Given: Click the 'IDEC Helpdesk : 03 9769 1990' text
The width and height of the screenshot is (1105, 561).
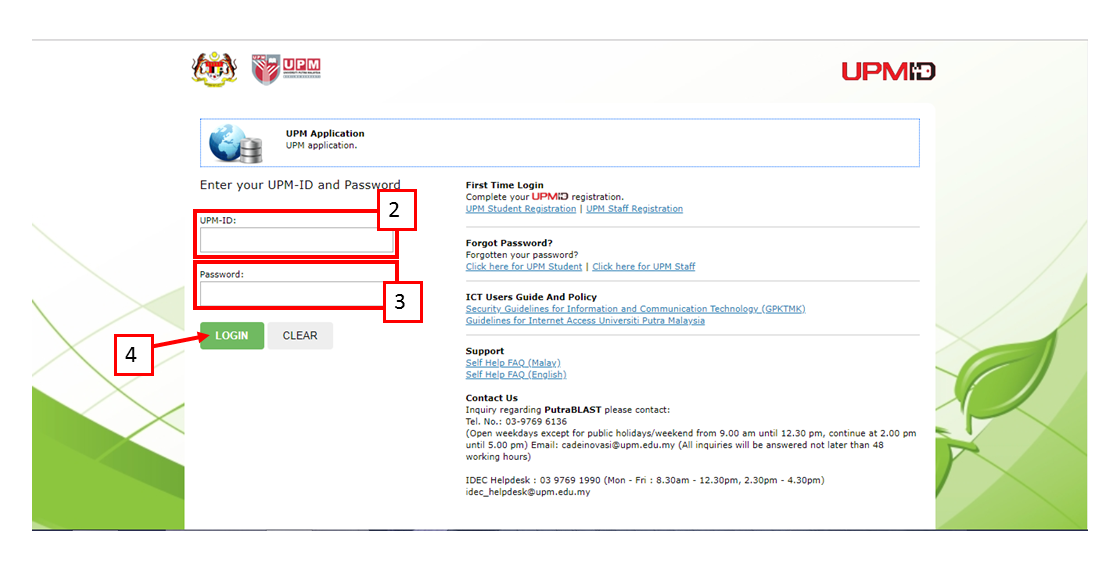Looking at the screenshot, I should [x=533, y=480].
